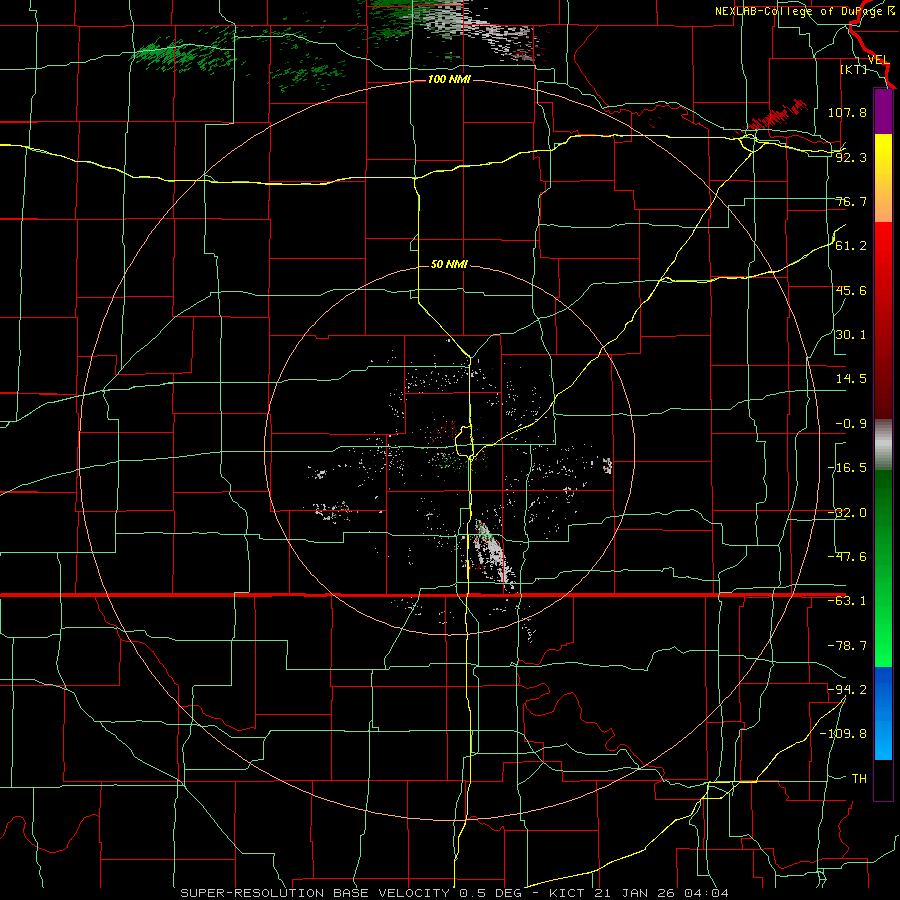
Task: Click the -0.9 legend value
Action: click(851, 424)
